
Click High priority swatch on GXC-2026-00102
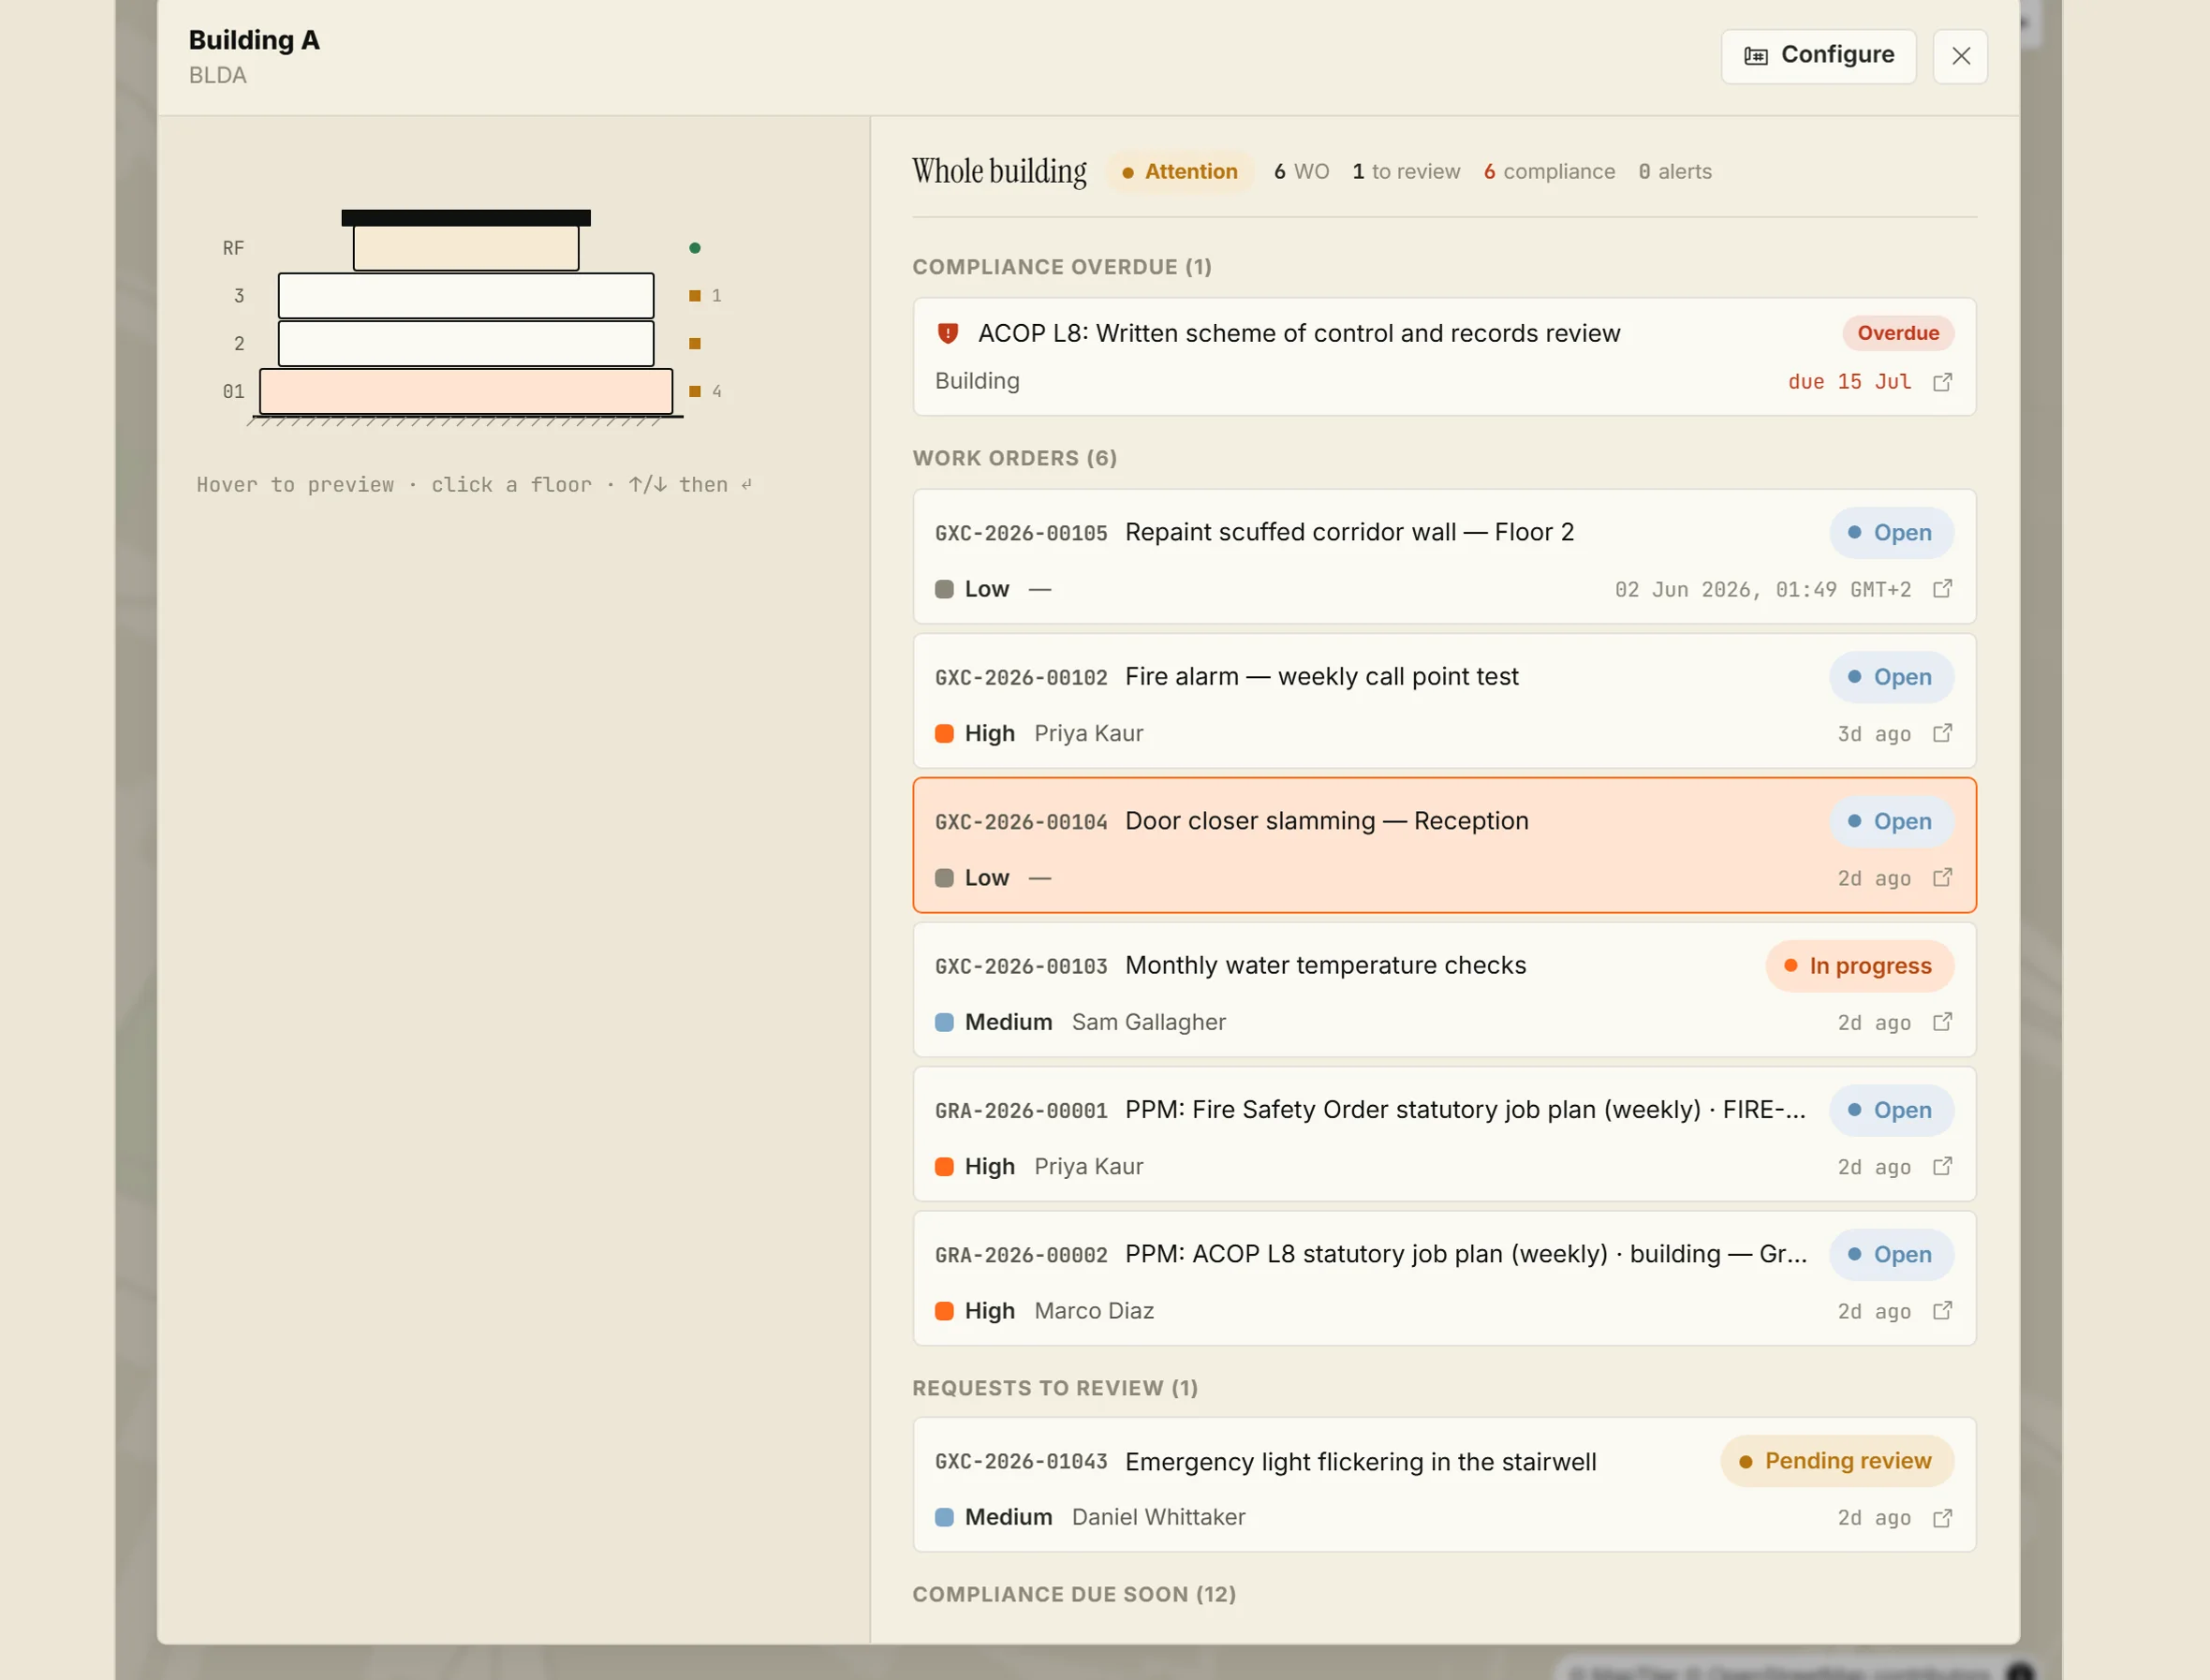[944, 733]
